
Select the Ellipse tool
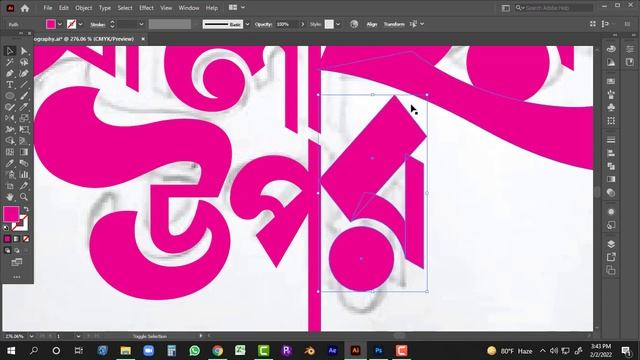10,96
